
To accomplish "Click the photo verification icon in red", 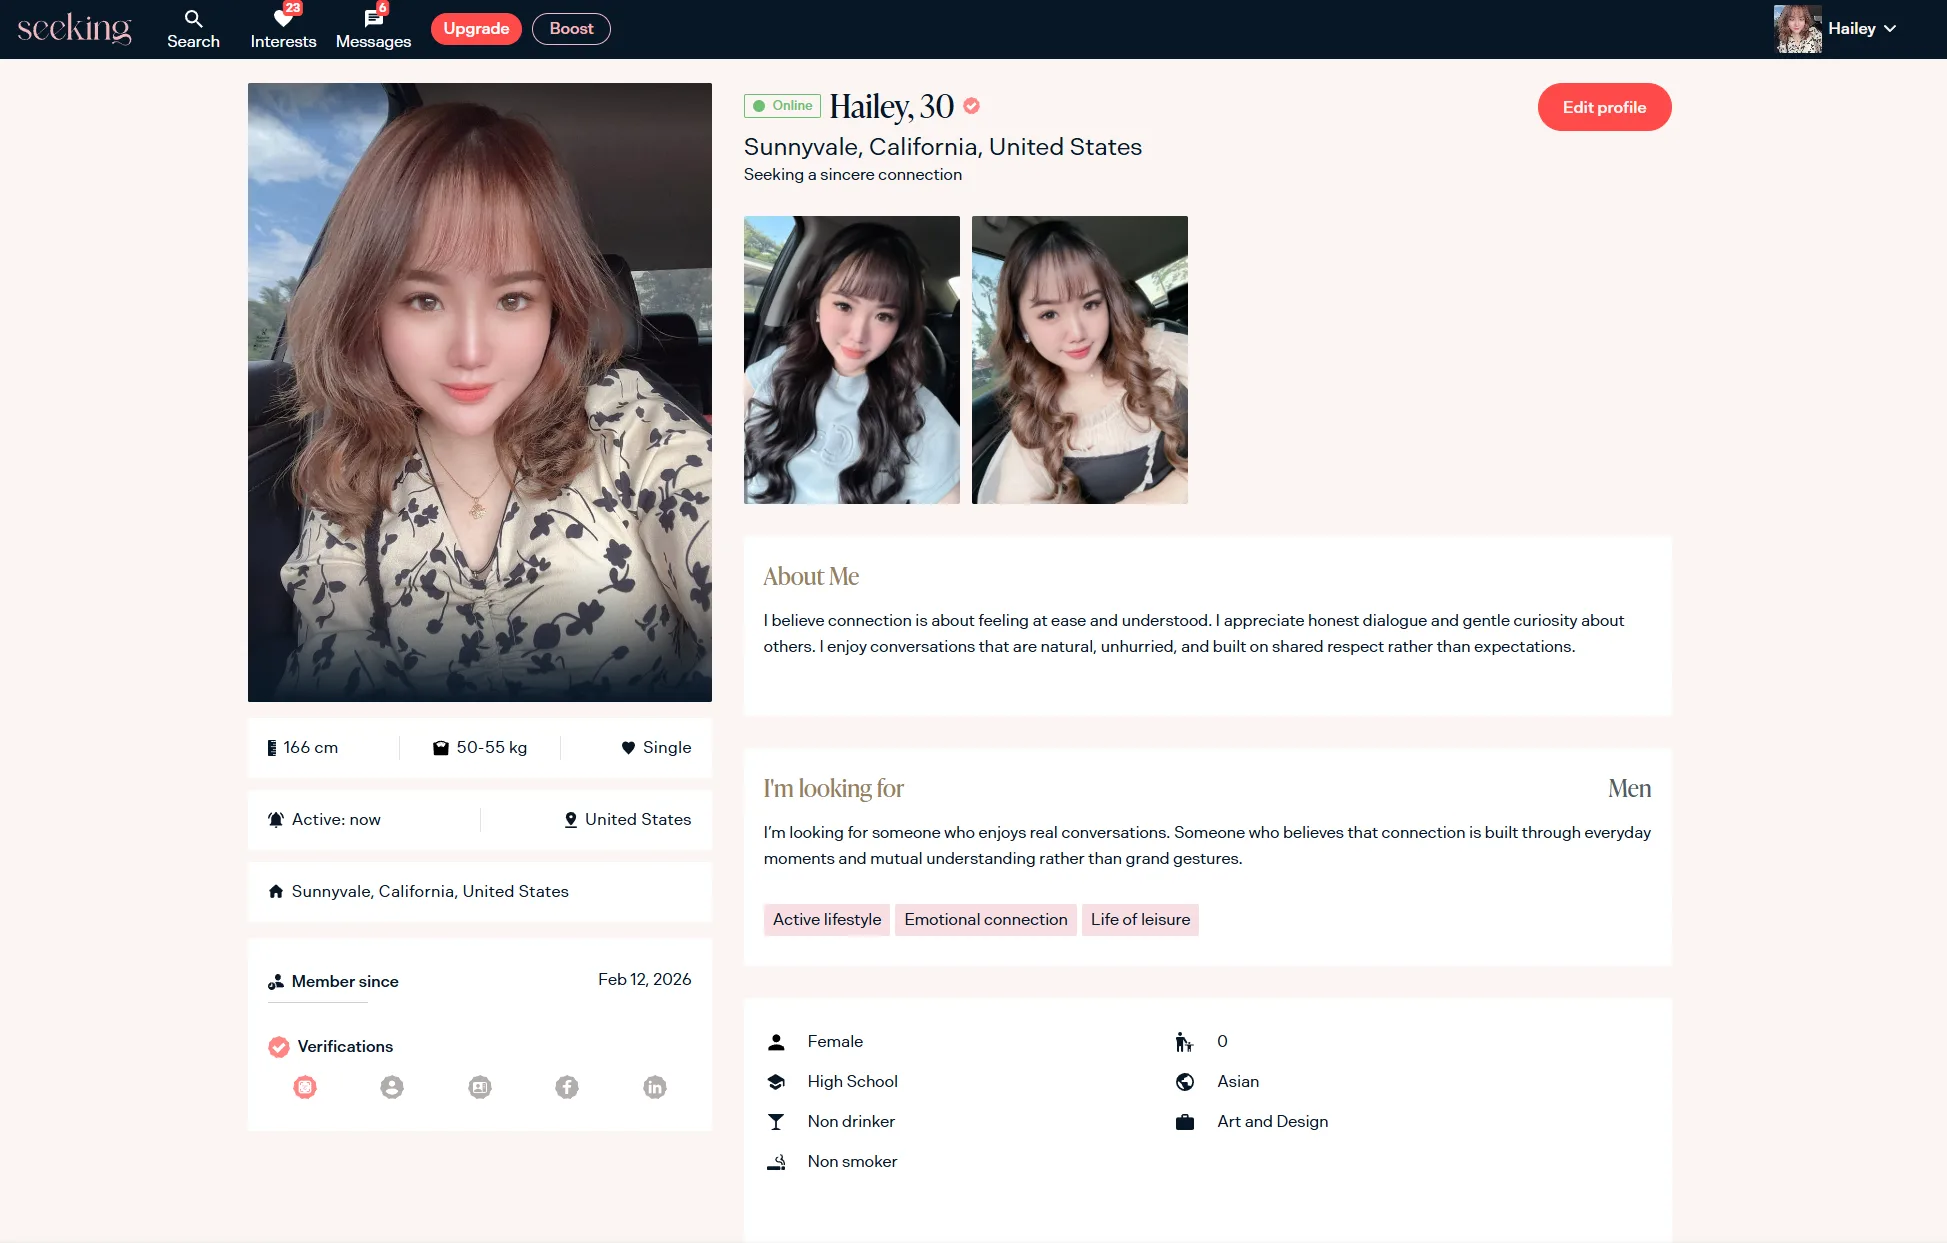I will (305, 1087).
